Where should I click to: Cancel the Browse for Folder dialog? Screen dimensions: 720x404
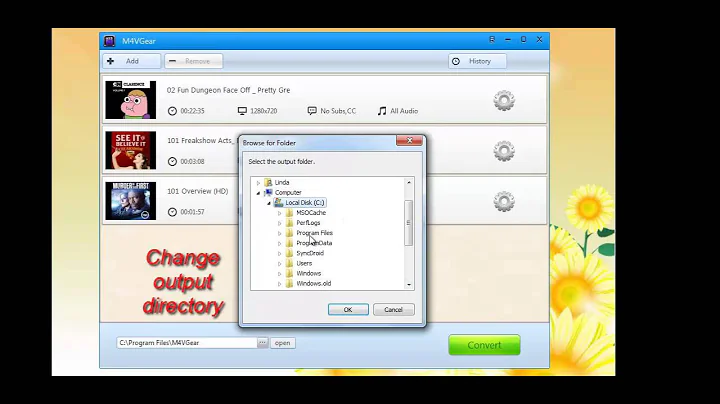[x=394, y=310]
